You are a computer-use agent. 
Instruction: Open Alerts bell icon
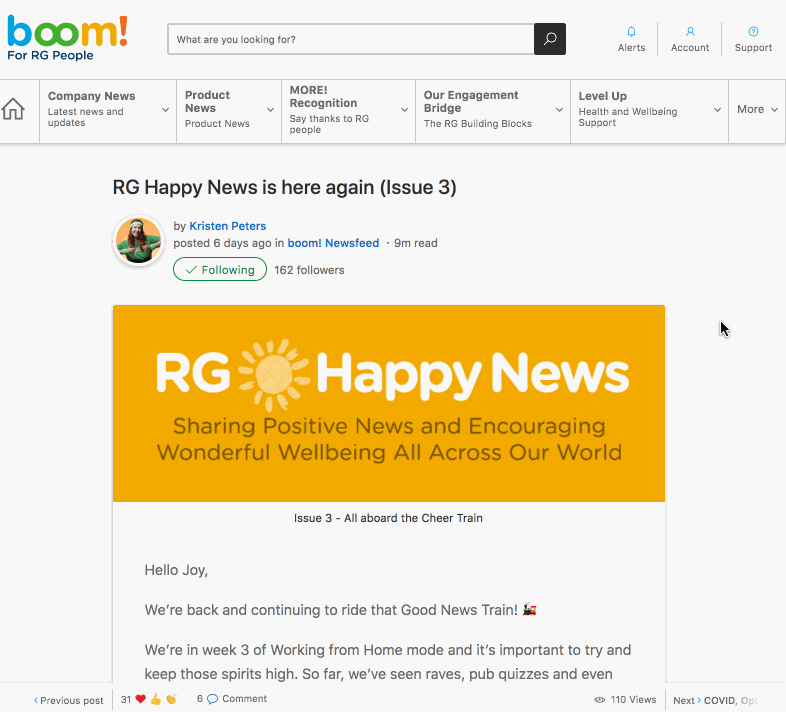coord(631,32)
